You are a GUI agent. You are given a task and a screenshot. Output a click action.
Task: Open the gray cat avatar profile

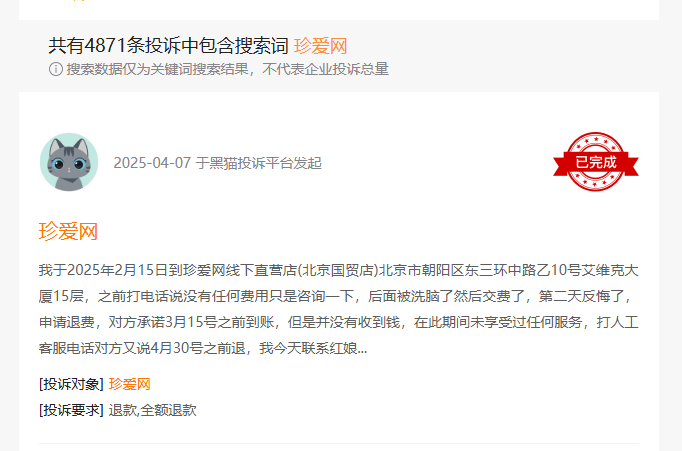click(x=69, y=162)
